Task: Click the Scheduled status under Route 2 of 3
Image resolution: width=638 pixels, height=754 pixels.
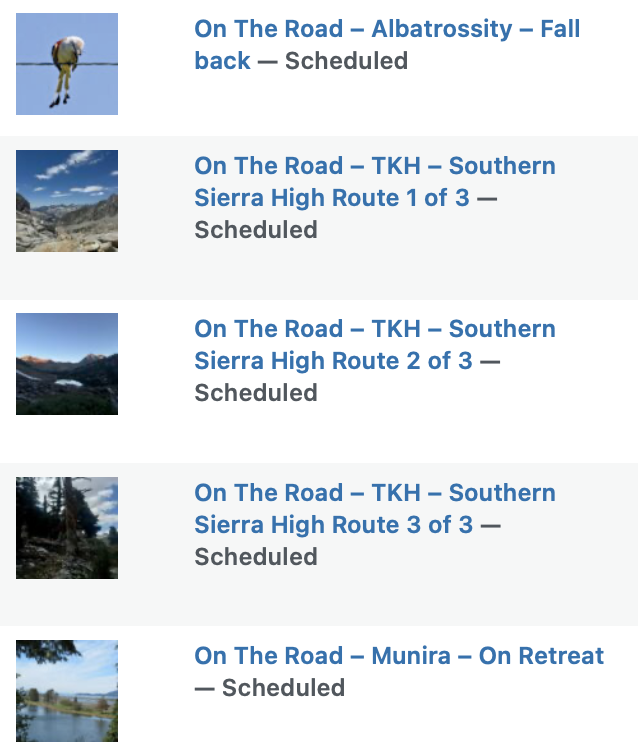Action: pyautogui.click(x=256, y=393)
